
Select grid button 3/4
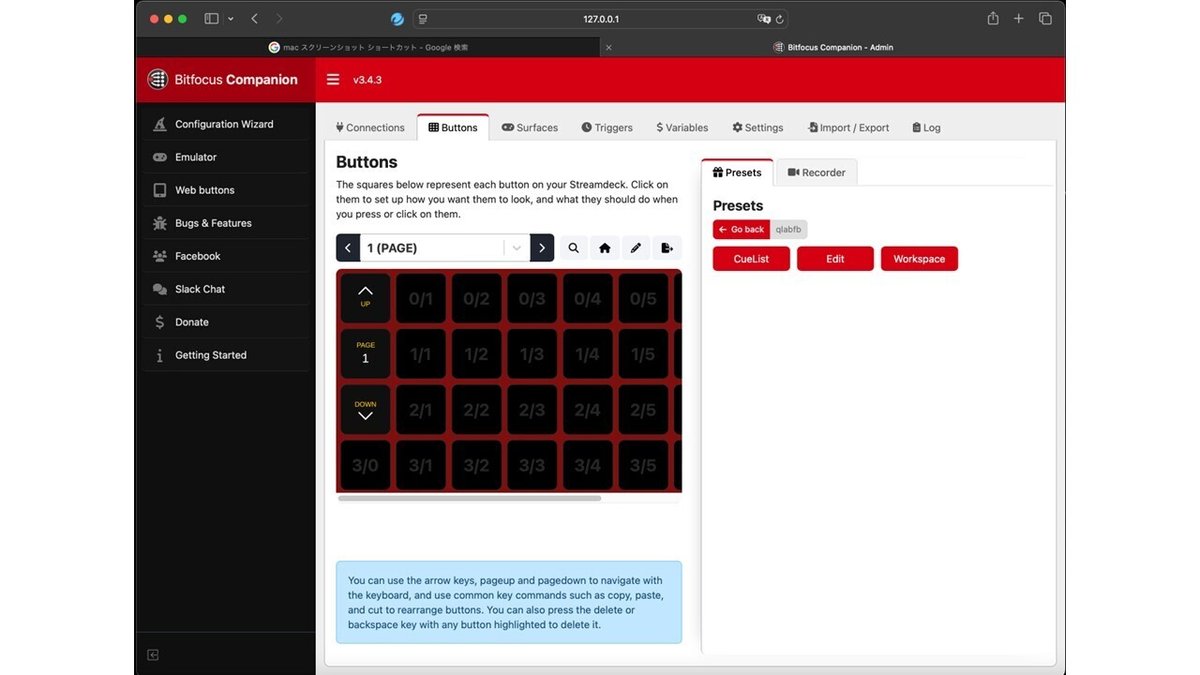click(x=588, y=465)
